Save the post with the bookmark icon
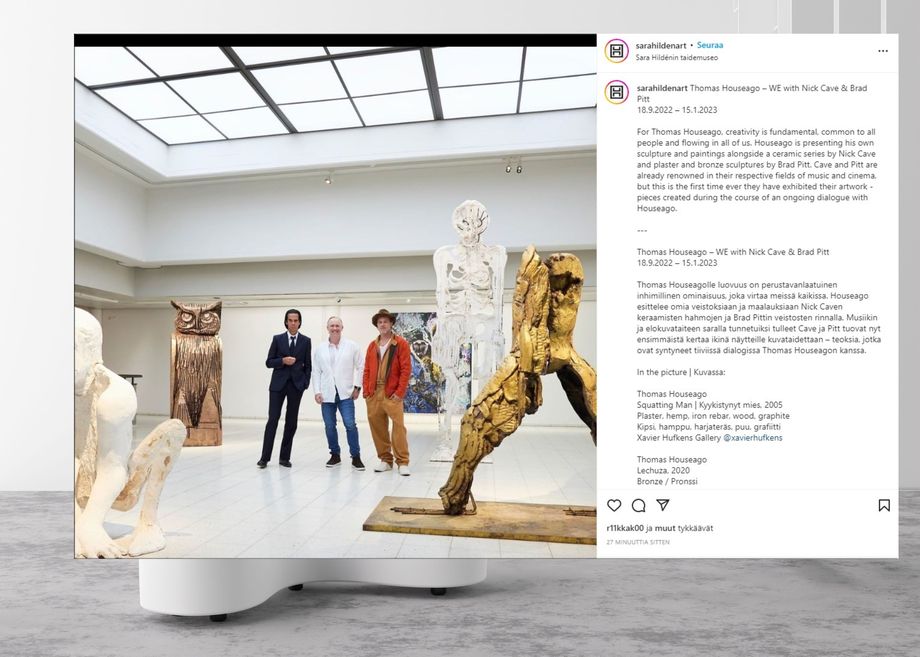 tap(884, 505)
